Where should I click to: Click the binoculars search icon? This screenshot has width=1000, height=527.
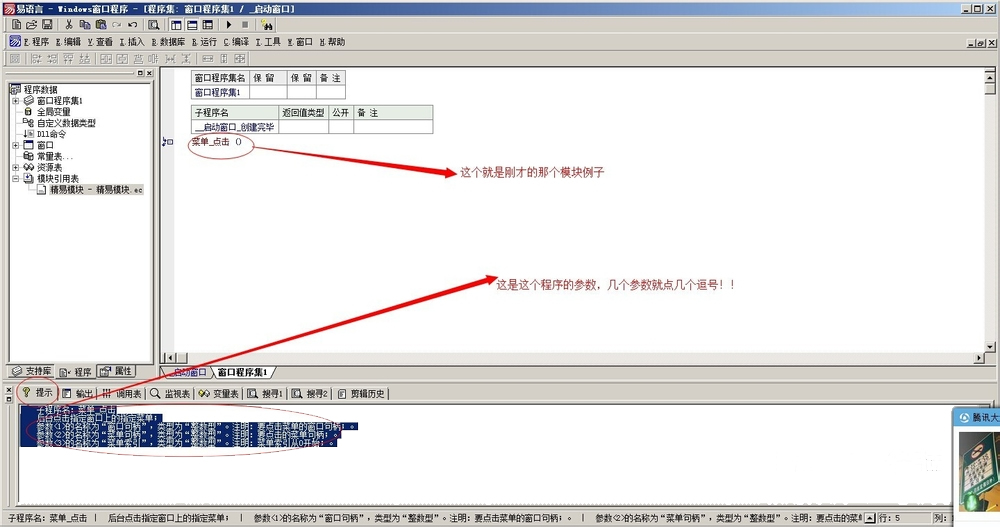[267, 25]
